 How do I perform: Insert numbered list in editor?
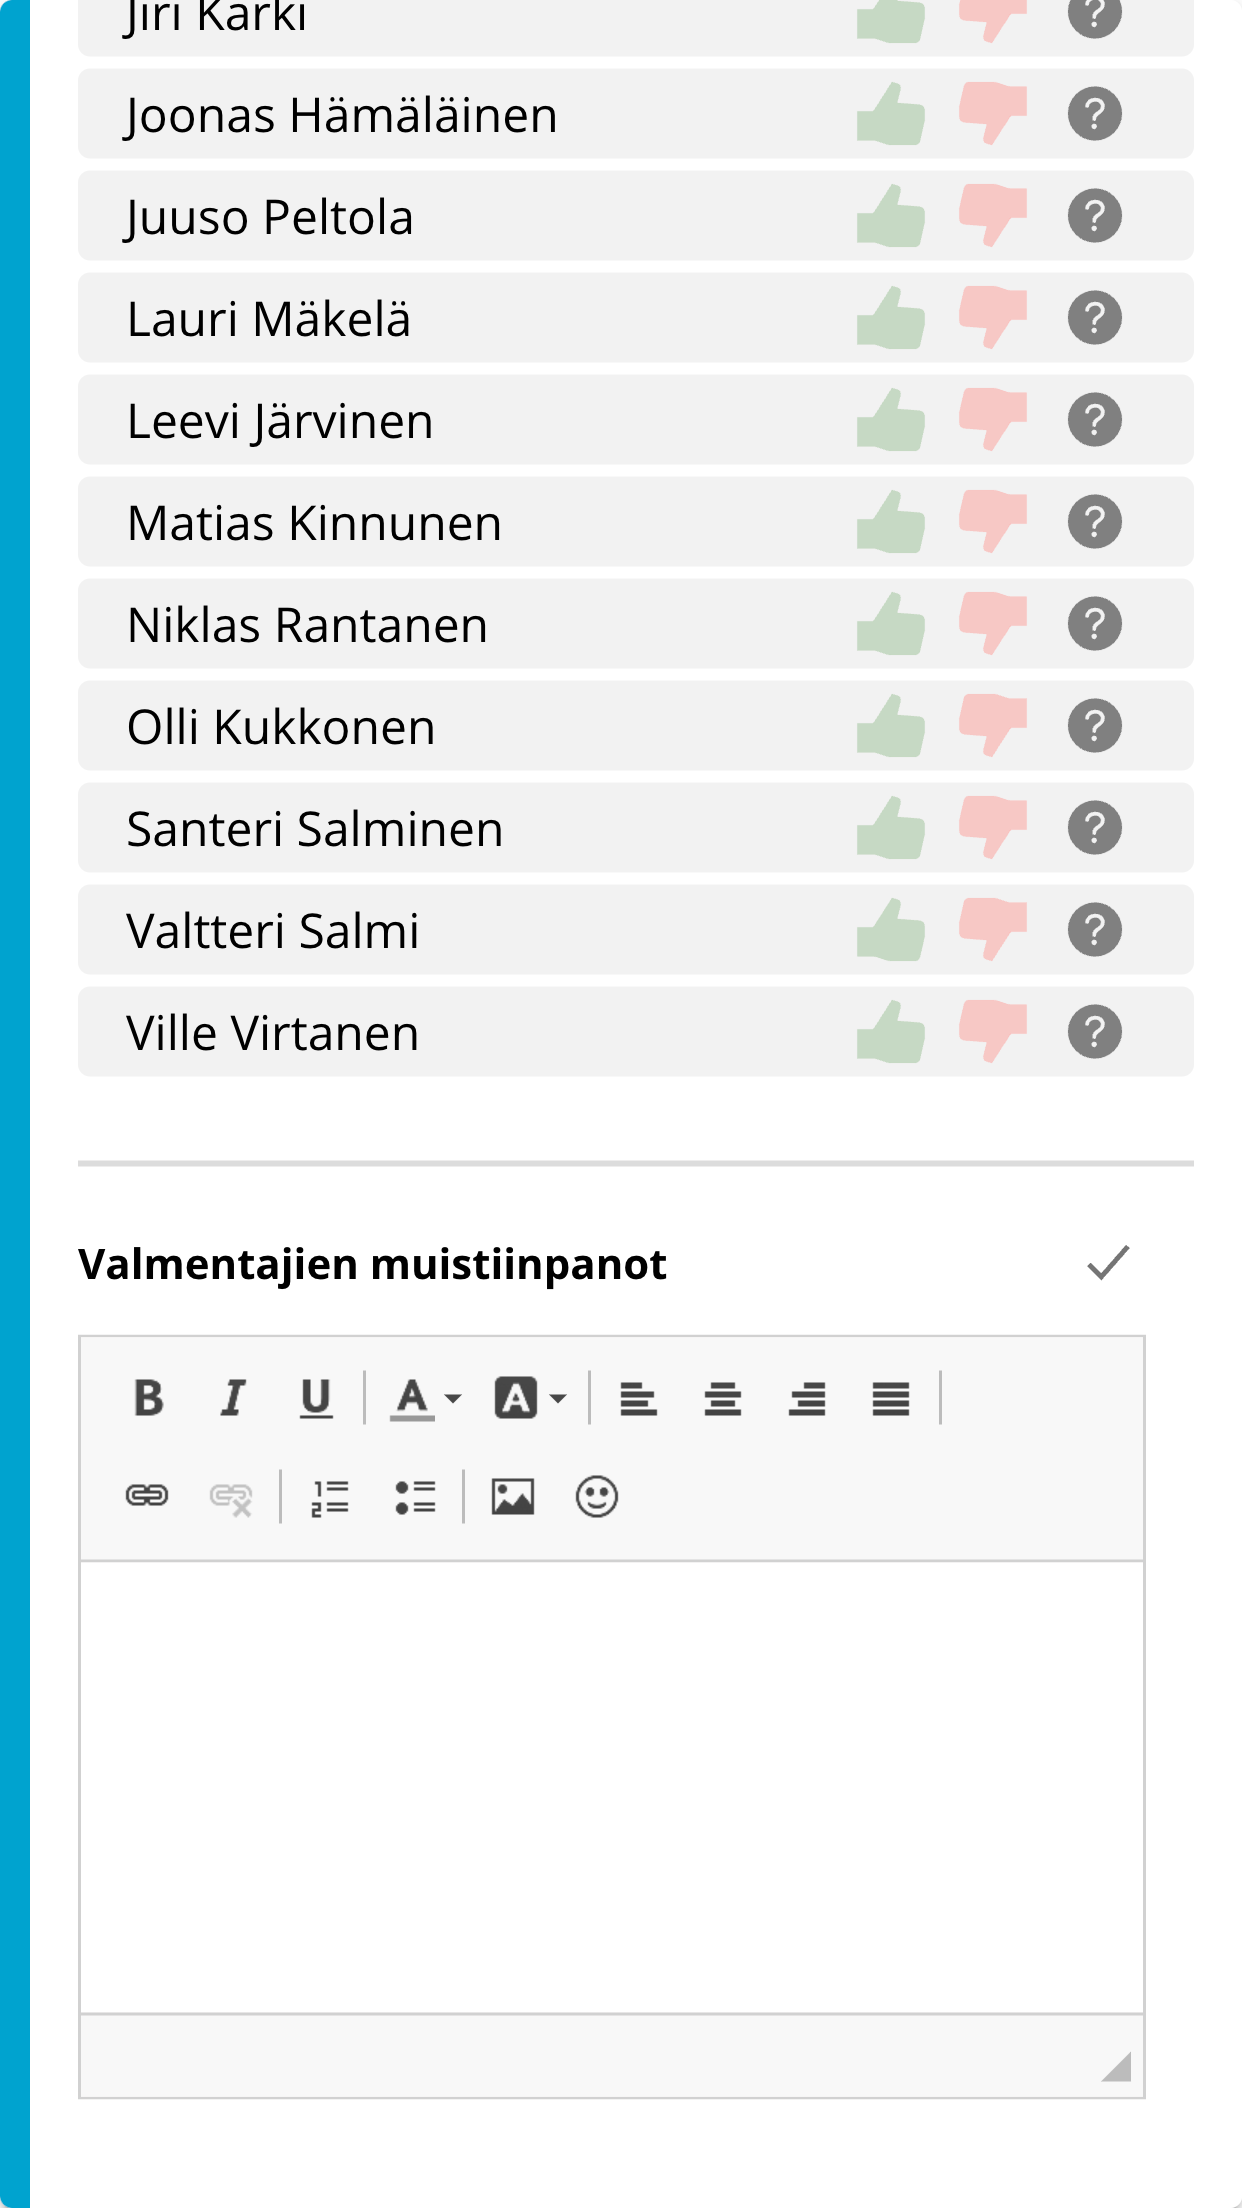330,1496
